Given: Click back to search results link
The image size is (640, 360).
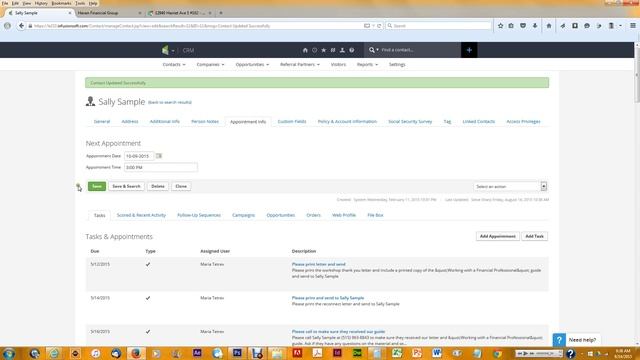Looking at the screenshot, I should tap(170, 102).
